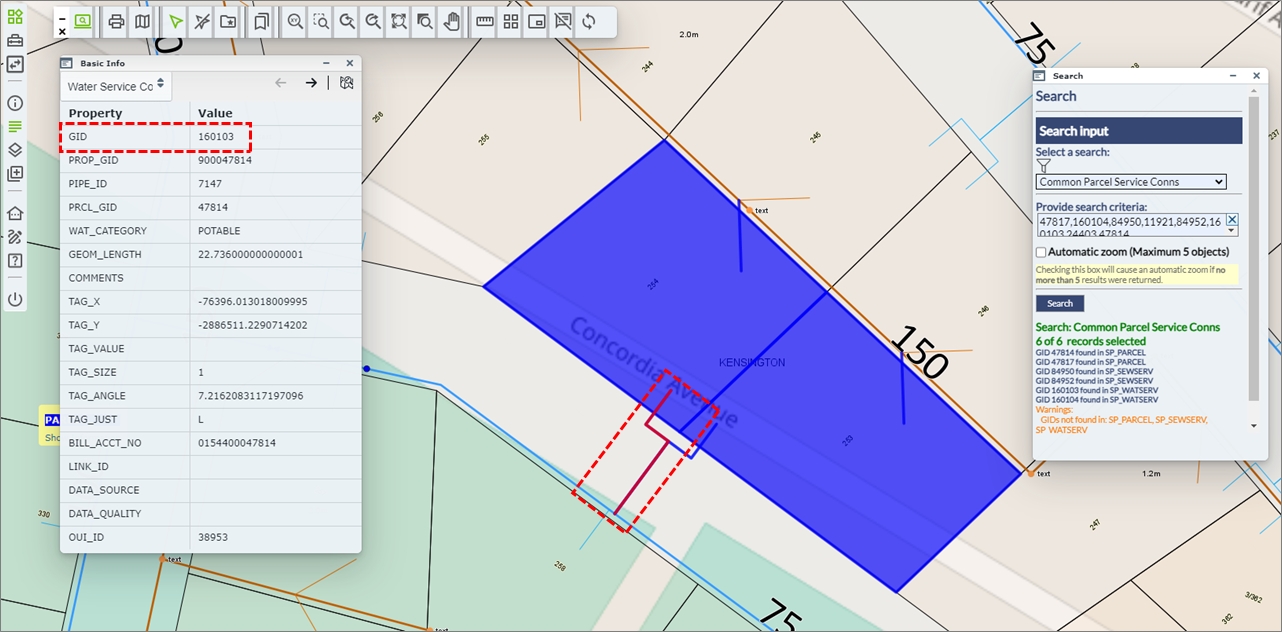This screenshot has height=632, width=1282.
Task: Click the zoom to full extent icon
Action: 399,22
